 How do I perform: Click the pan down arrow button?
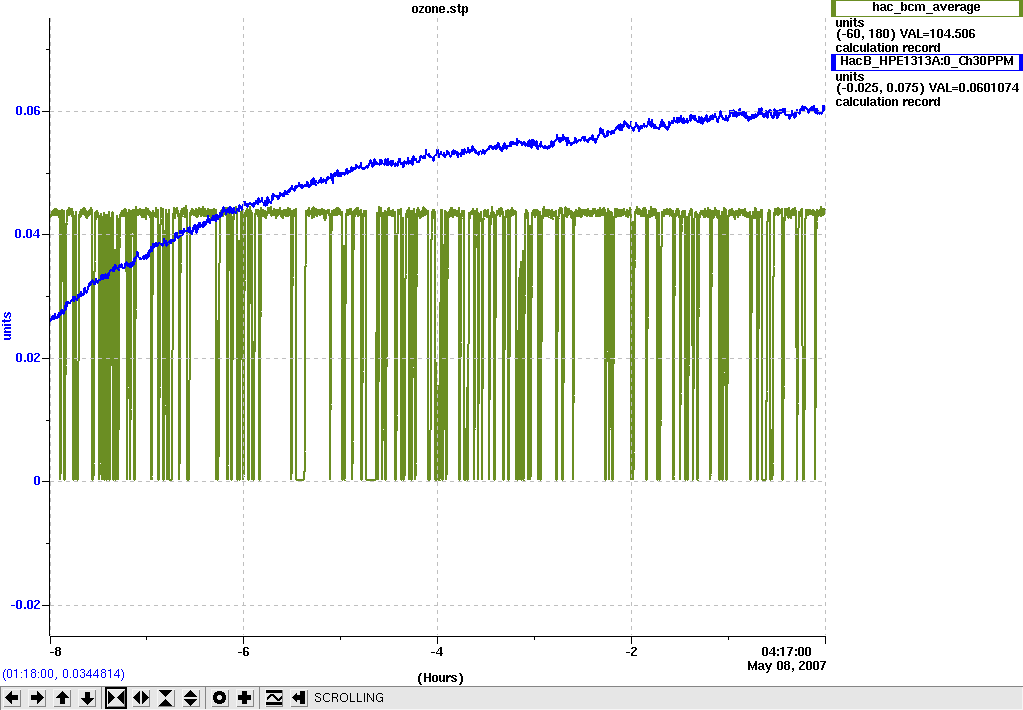point(88,698)
